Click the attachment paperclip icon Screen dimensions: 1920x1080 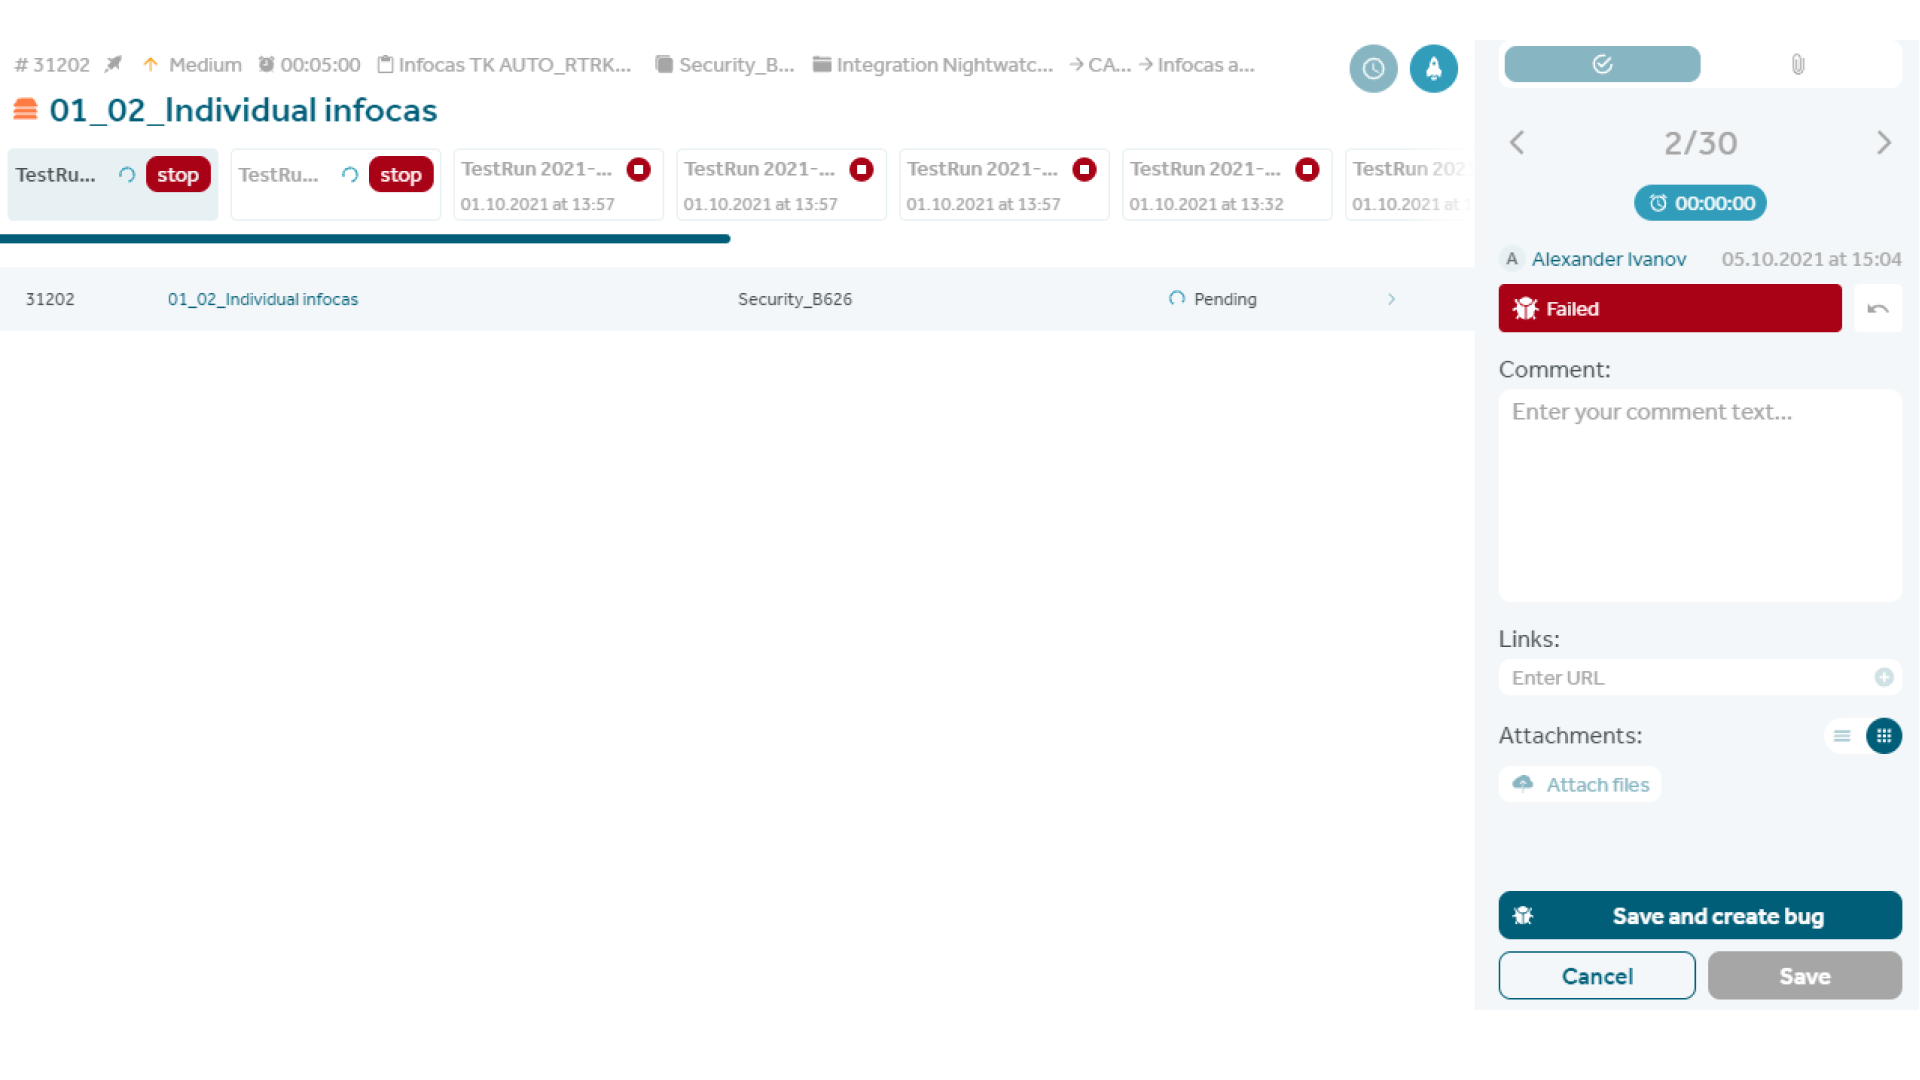coord(1797,63)
